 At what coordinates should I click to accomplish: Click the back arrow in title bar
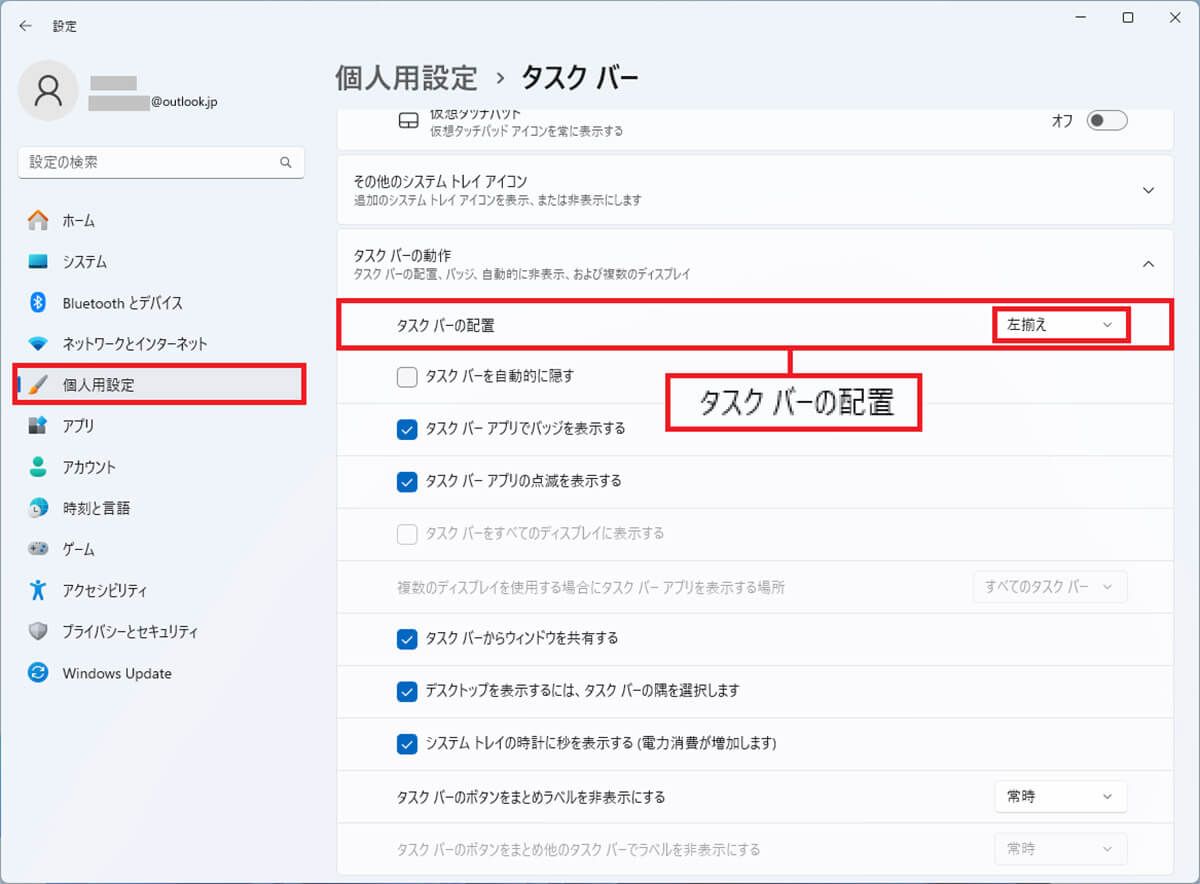pos(25,26)
